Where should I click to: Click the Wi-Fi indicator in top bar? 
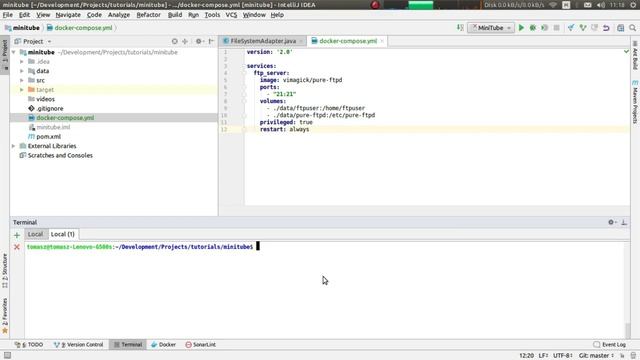click(x=553, y=5)
